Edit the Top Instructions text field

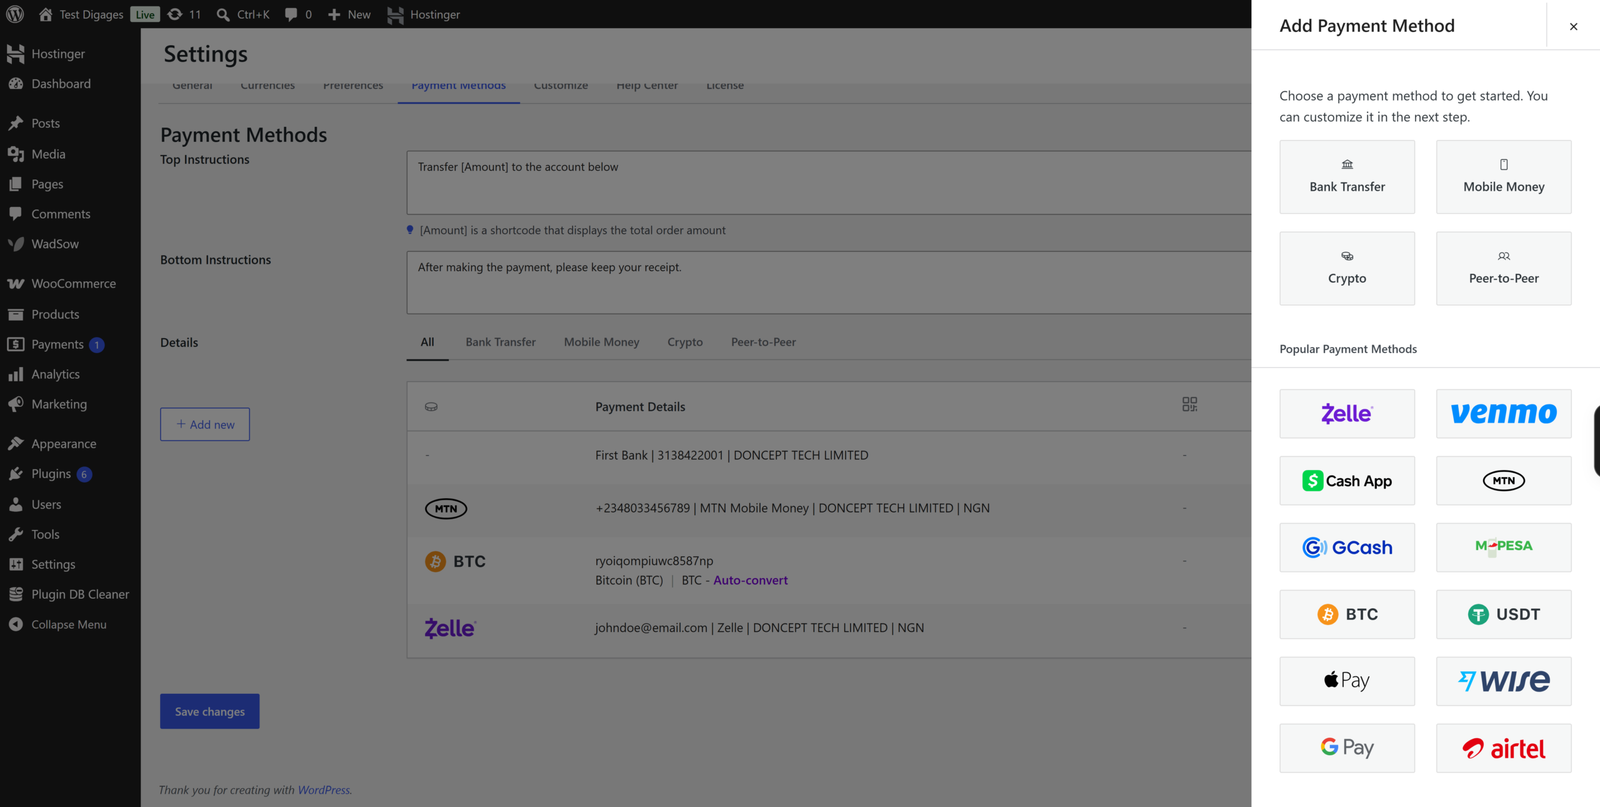829,183
